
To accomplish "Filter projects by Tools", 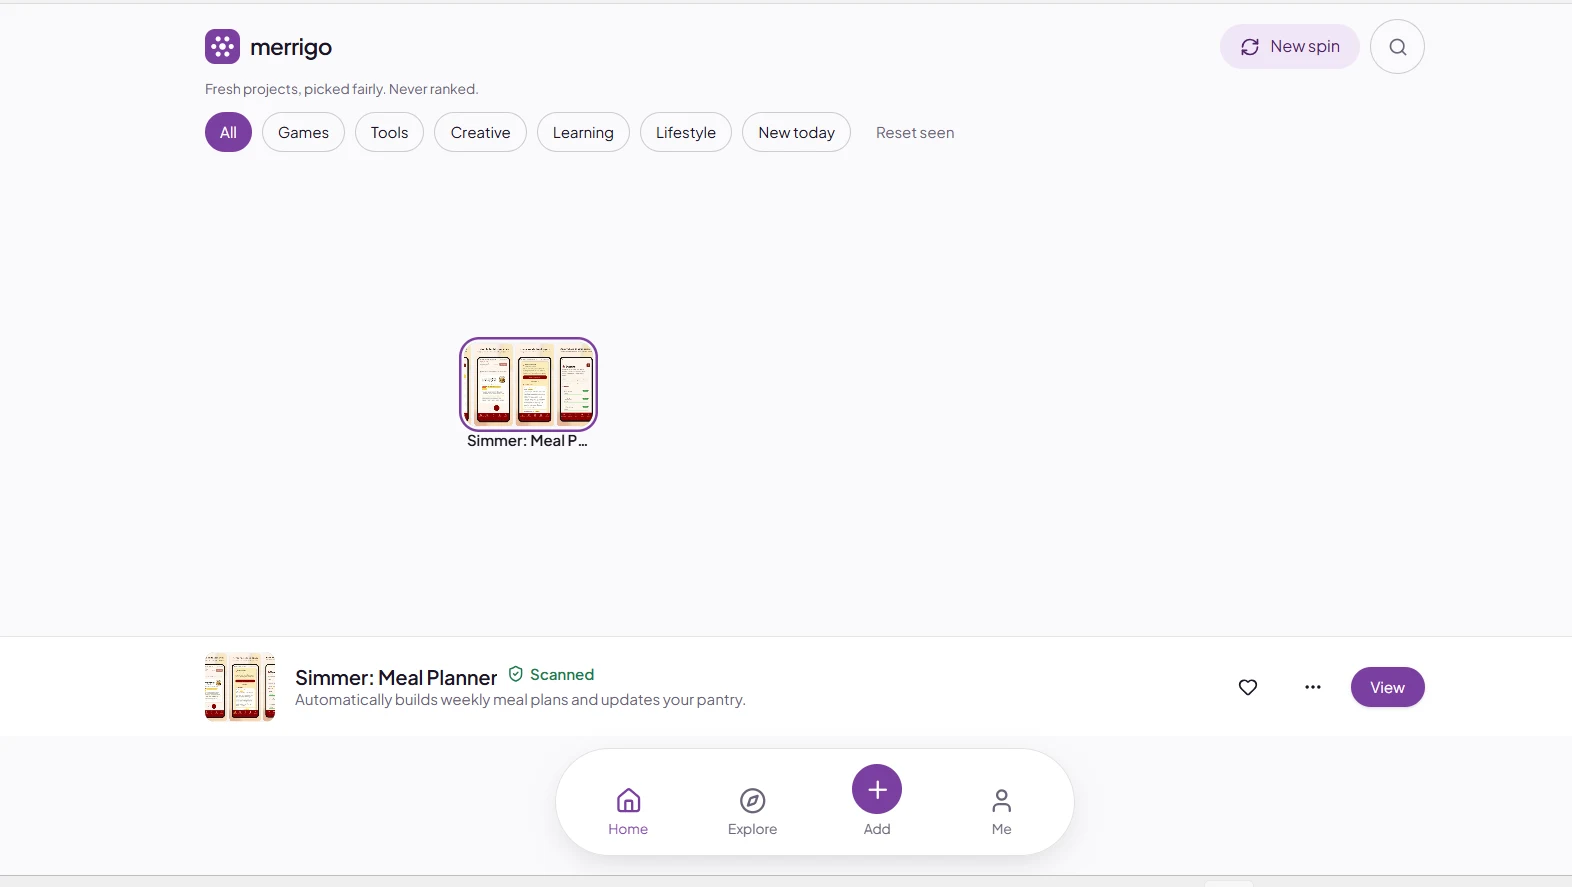I will tap(389, 132).
